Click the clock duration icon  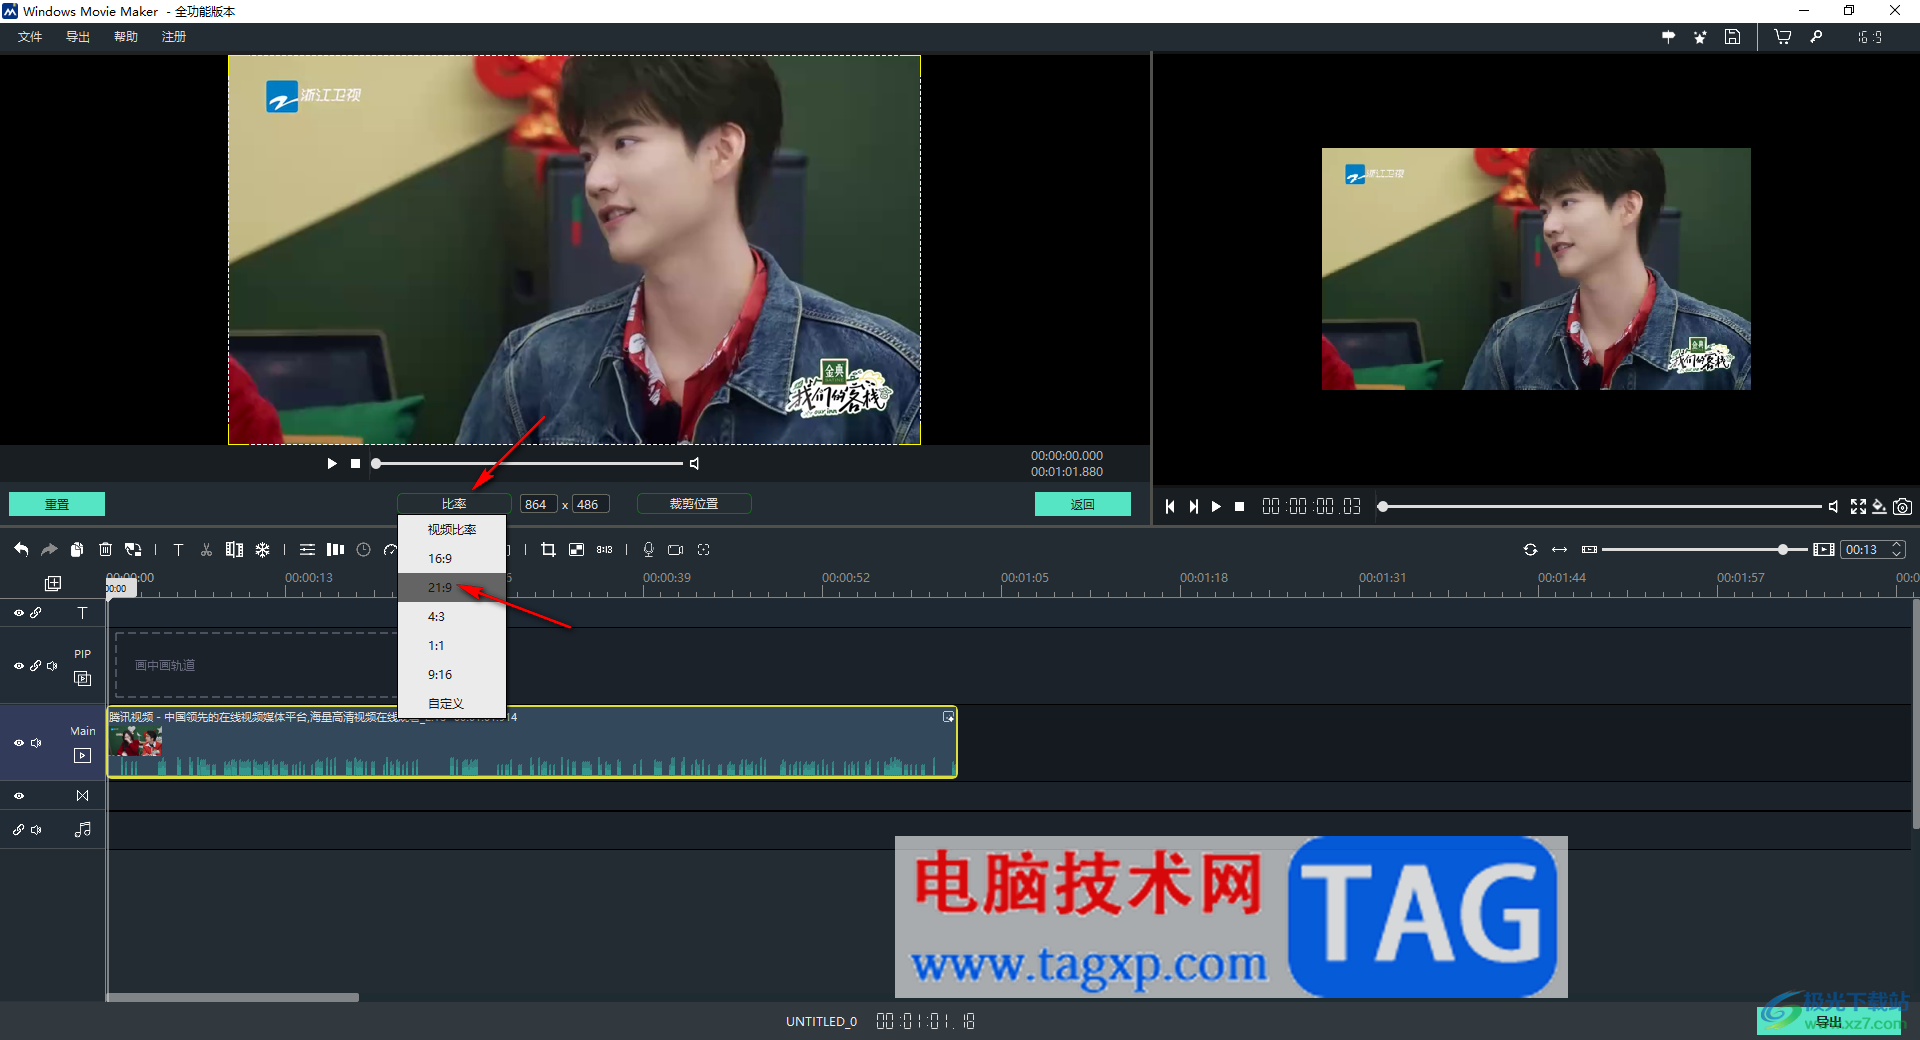[x=364, y=549]
